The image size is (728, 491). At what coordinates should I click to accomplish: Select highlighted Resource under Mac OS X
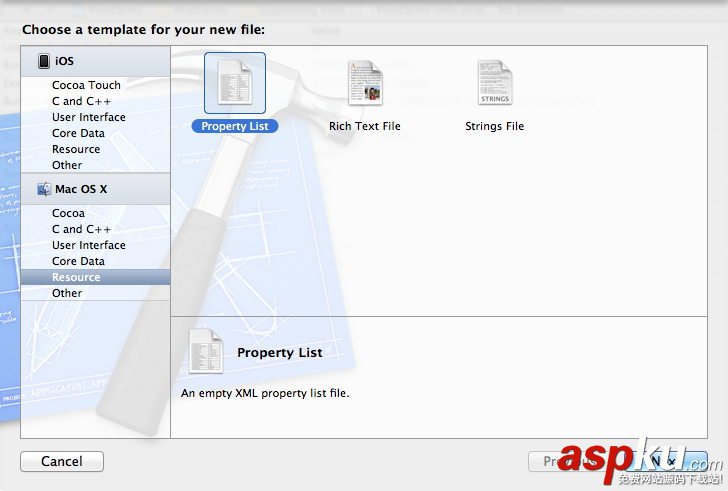[x=96, y=277]
